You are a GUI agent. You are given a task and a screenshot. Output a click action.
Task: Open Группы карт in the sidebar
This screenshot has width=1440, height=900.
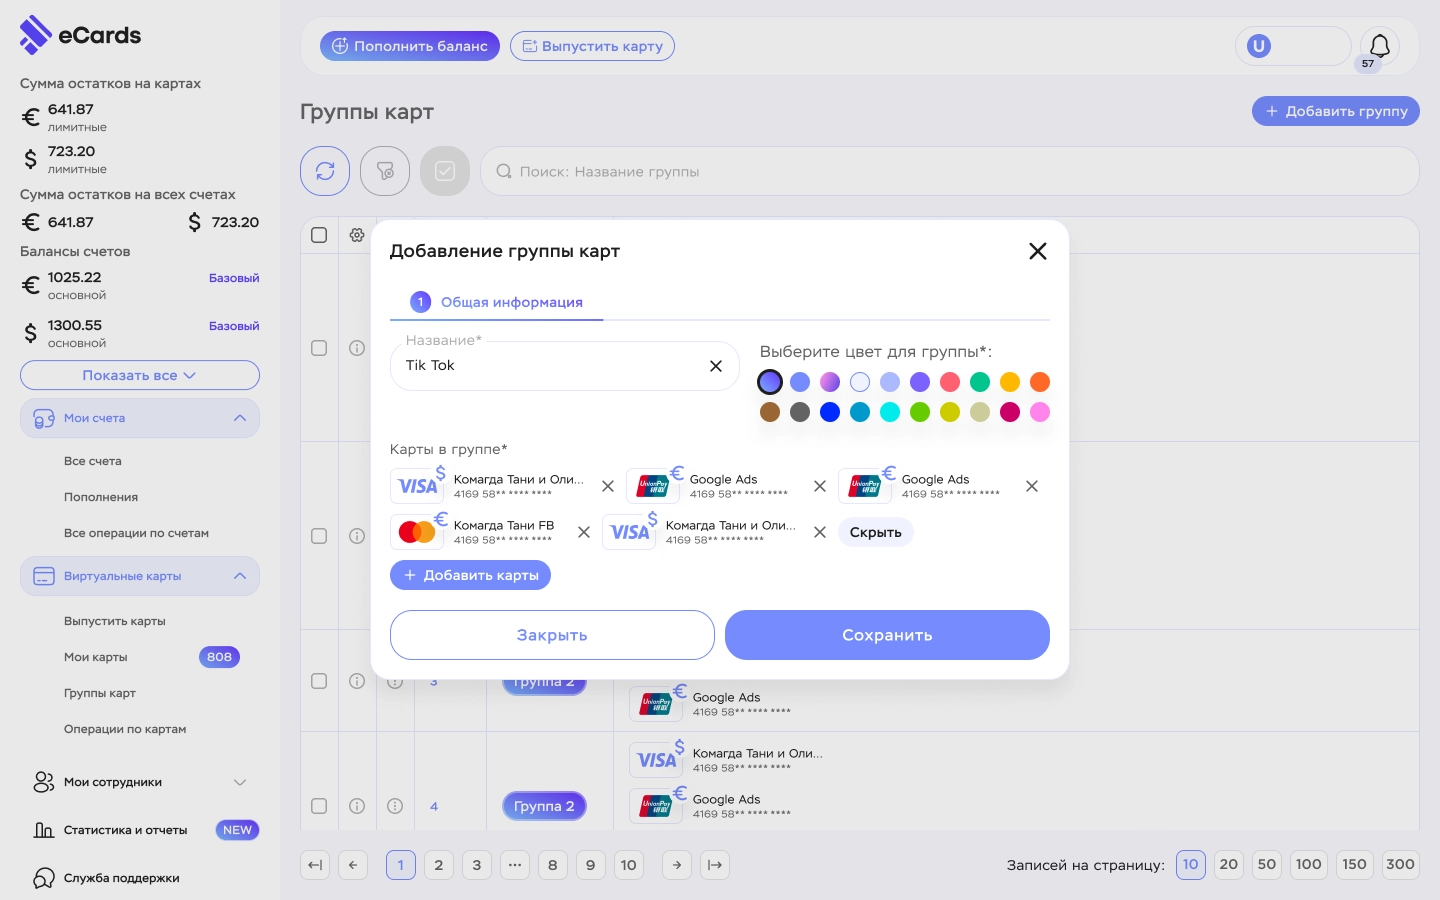coord(100,693)
